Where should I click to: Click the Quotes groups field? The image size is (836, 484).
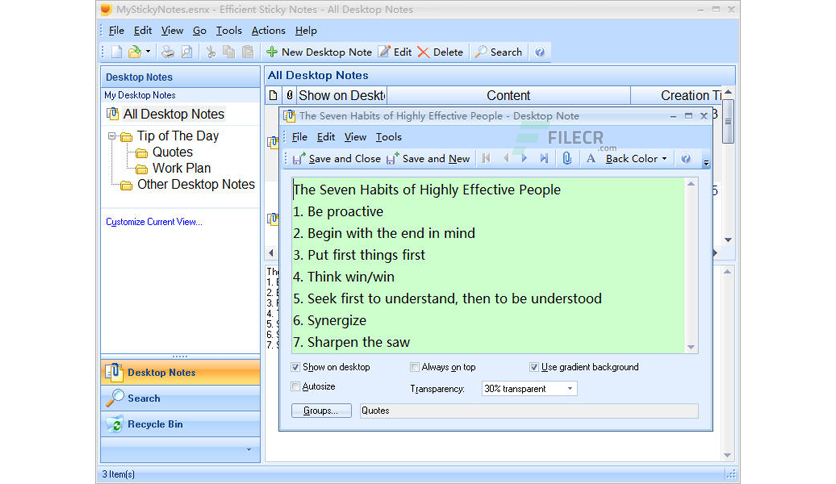[x=528, y=410]
